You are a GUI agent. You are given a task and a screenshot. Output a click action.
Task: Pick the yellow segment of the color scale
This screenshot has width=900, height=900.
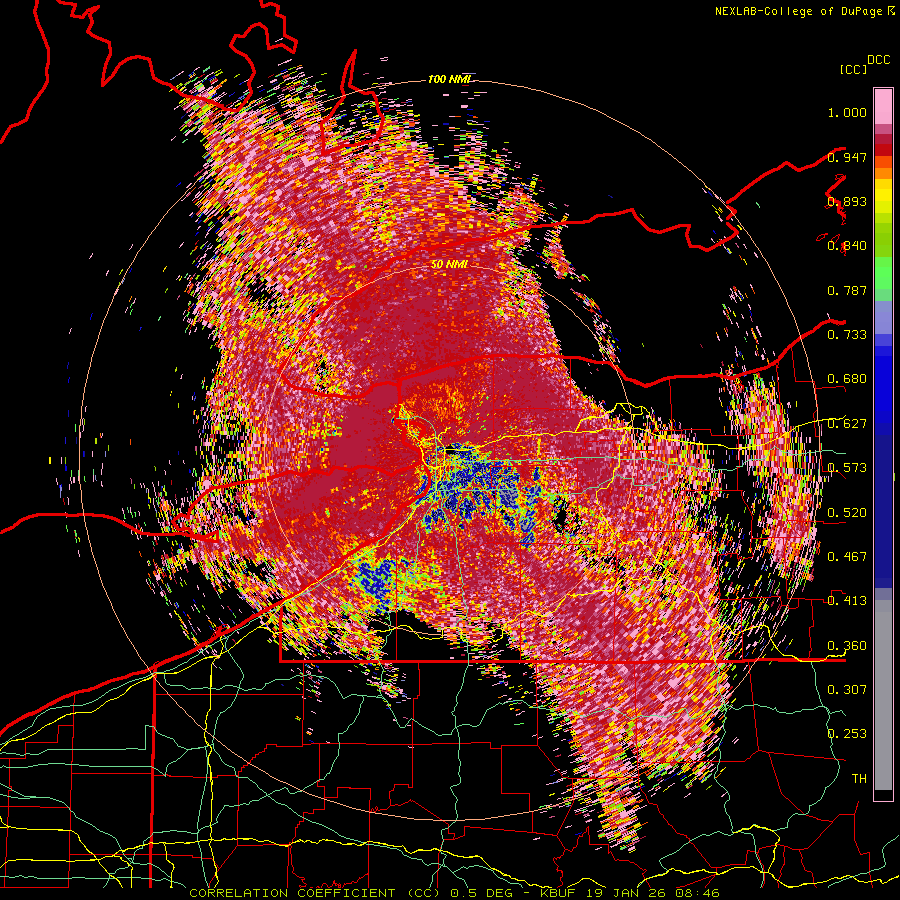coord(883,197)
